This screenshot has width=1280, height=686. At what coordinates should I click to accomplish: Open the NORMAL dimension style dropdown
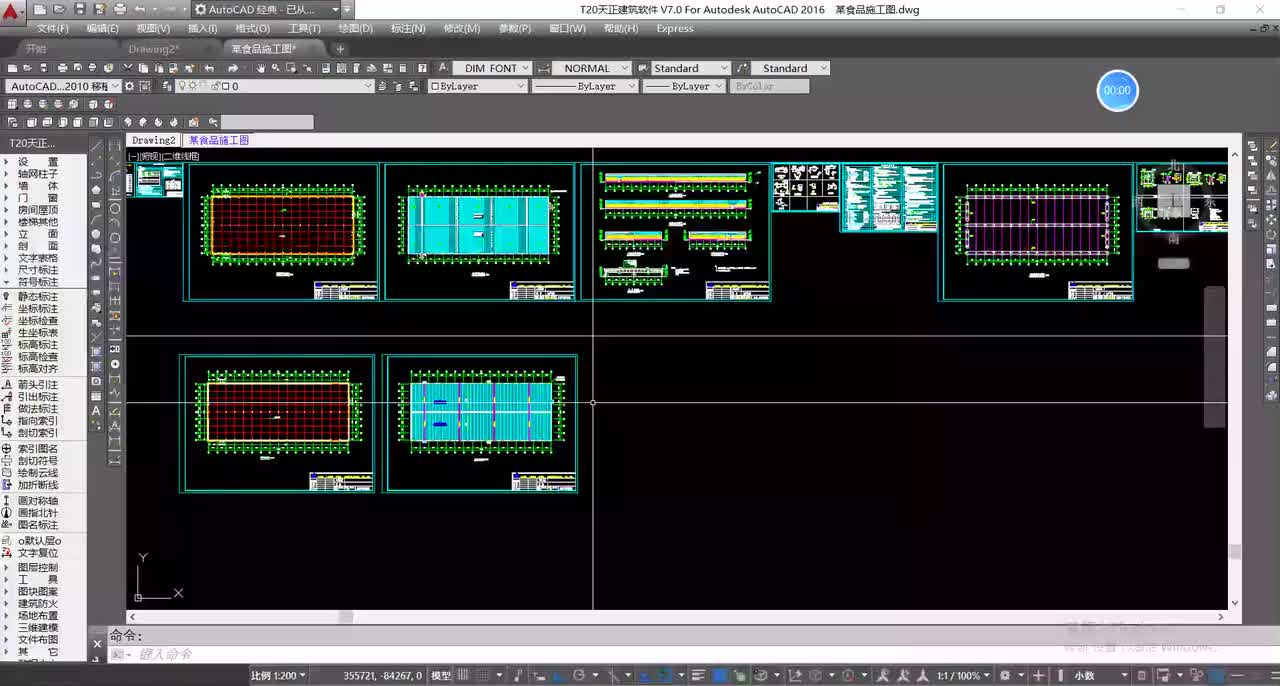coord(591,68)
